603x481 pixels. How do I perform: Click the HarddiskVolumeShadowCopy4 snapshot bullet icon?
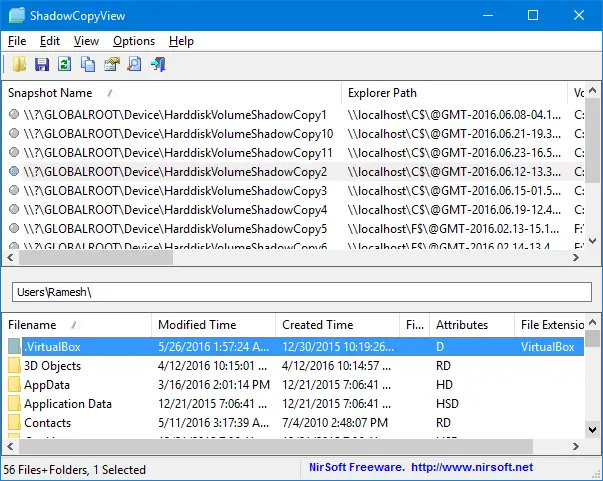click(x=14, y=210)
